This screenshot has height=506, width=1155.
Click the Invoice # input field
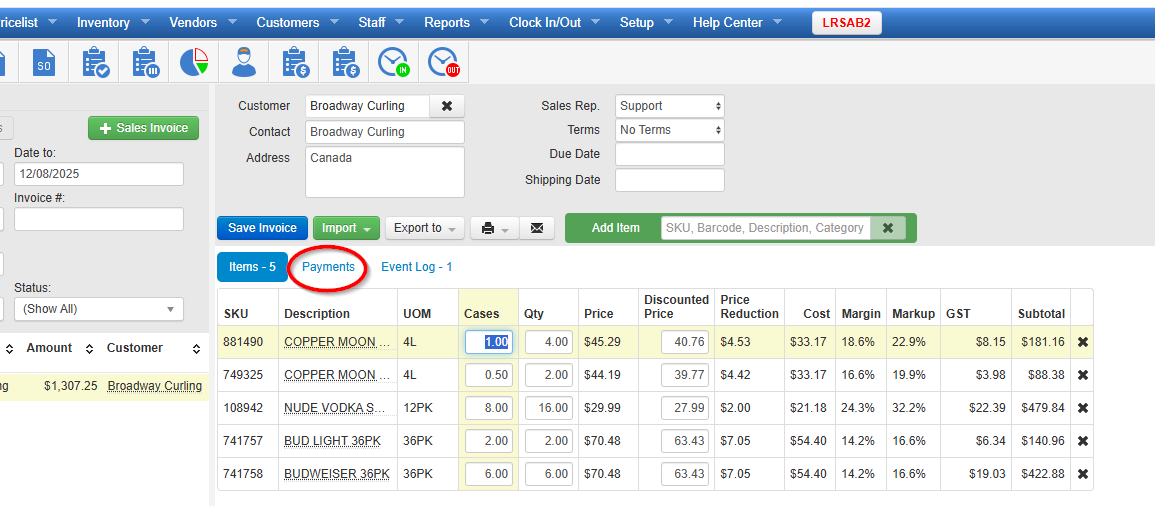(x=99, y=219)
